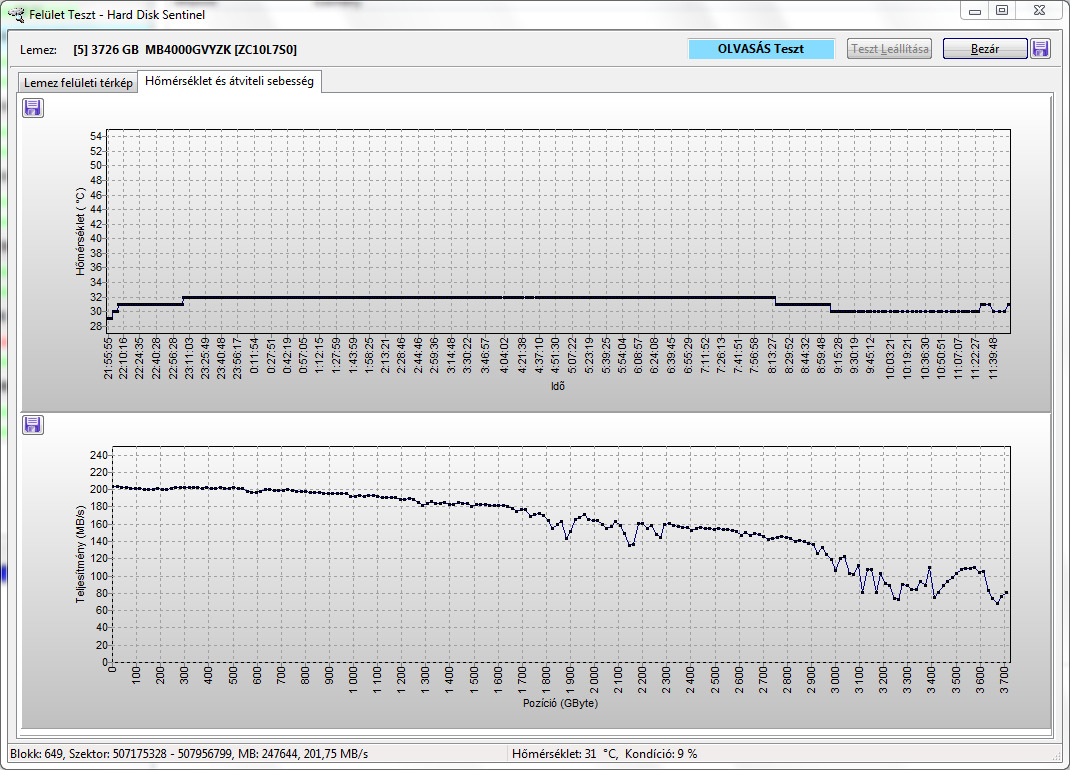1070x770 pixels.
Task: Open the Lemez felületi térkép tab
Action: point(78,83)
